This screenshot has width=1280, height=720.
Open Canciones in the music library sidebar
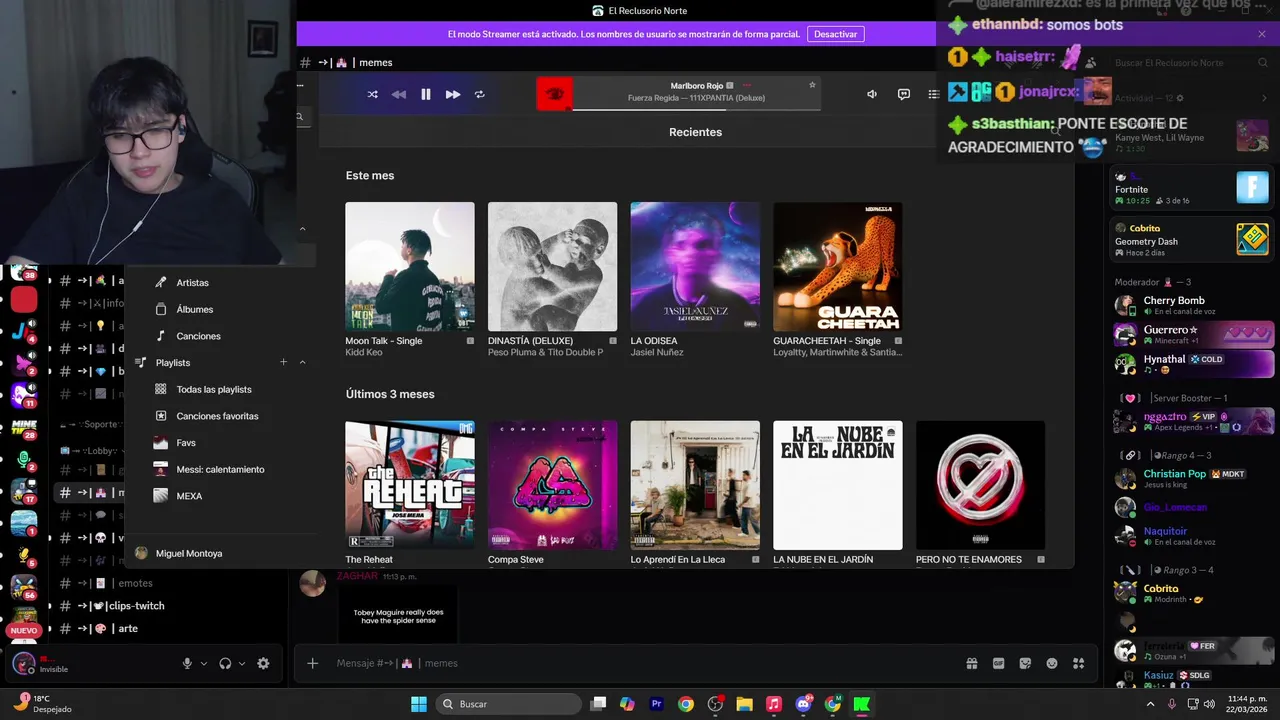[198, 336]
